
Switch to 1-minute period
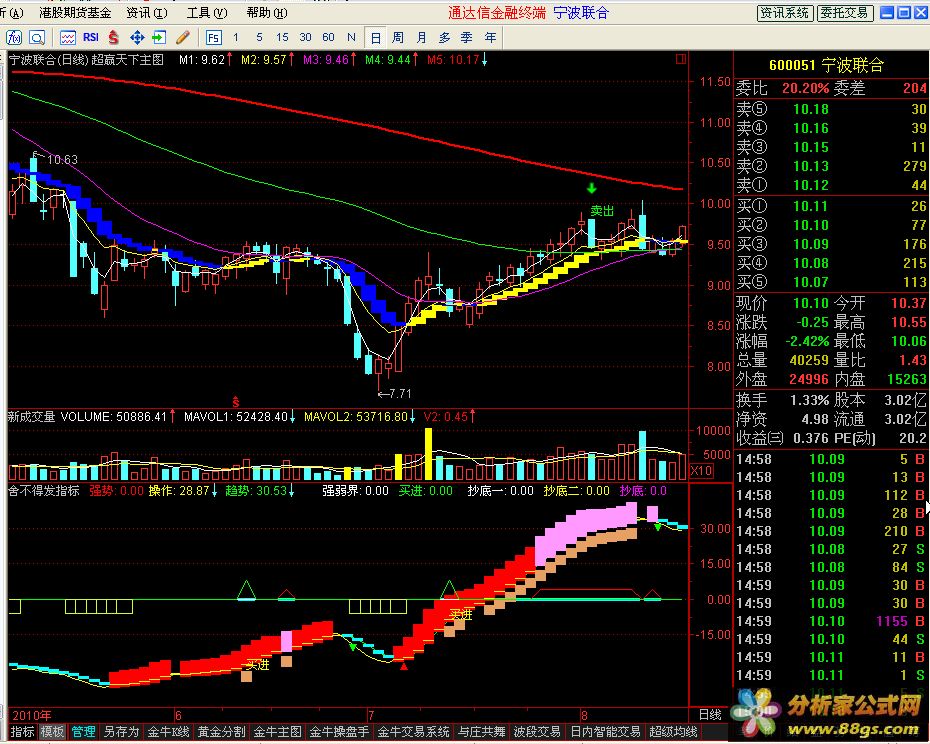click(236, 37)
